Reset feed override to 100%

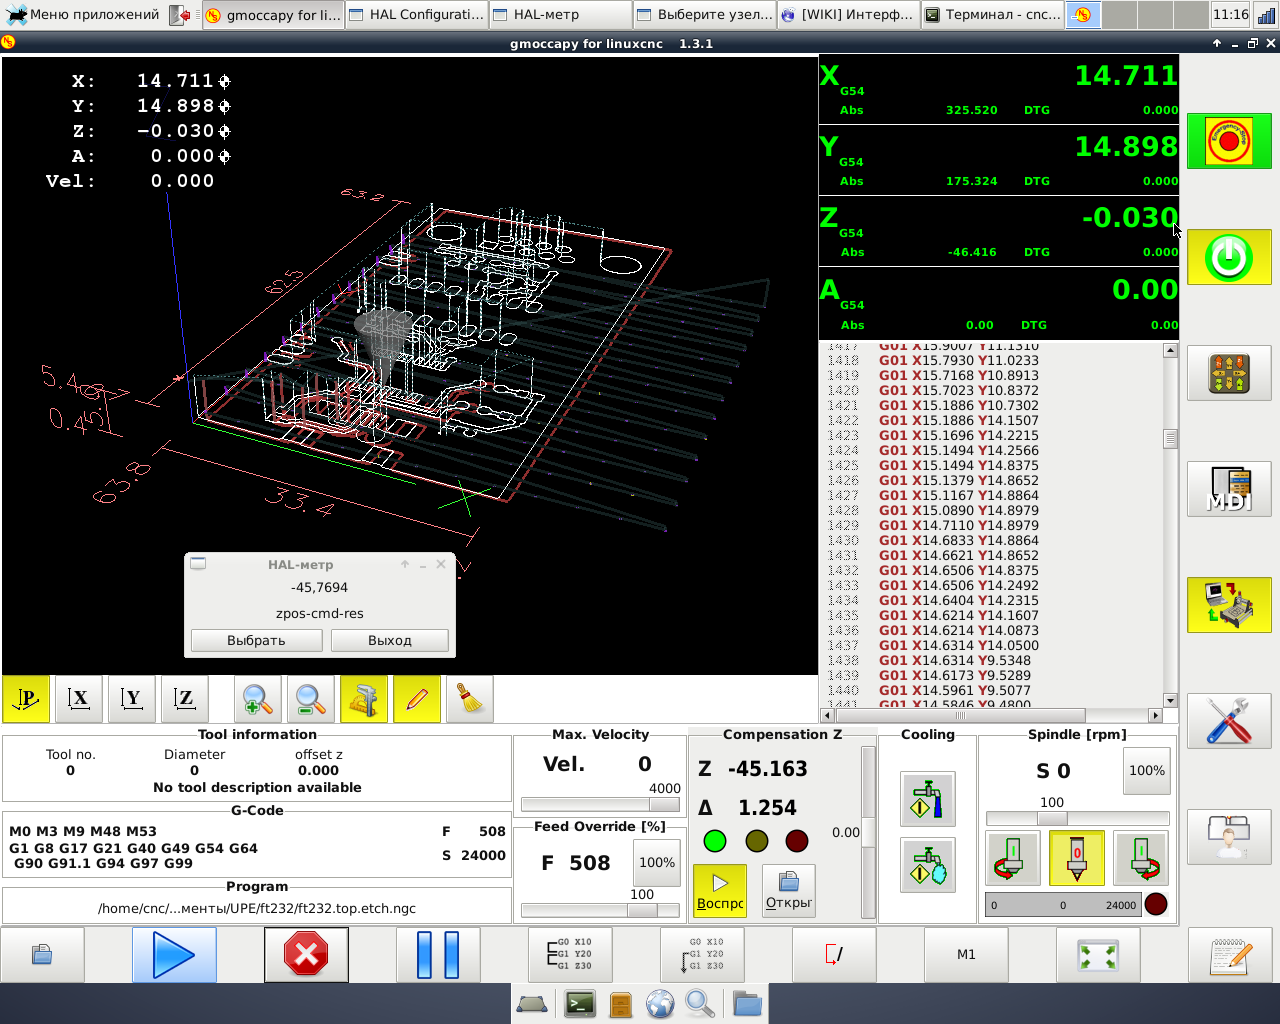click(656, 862)
